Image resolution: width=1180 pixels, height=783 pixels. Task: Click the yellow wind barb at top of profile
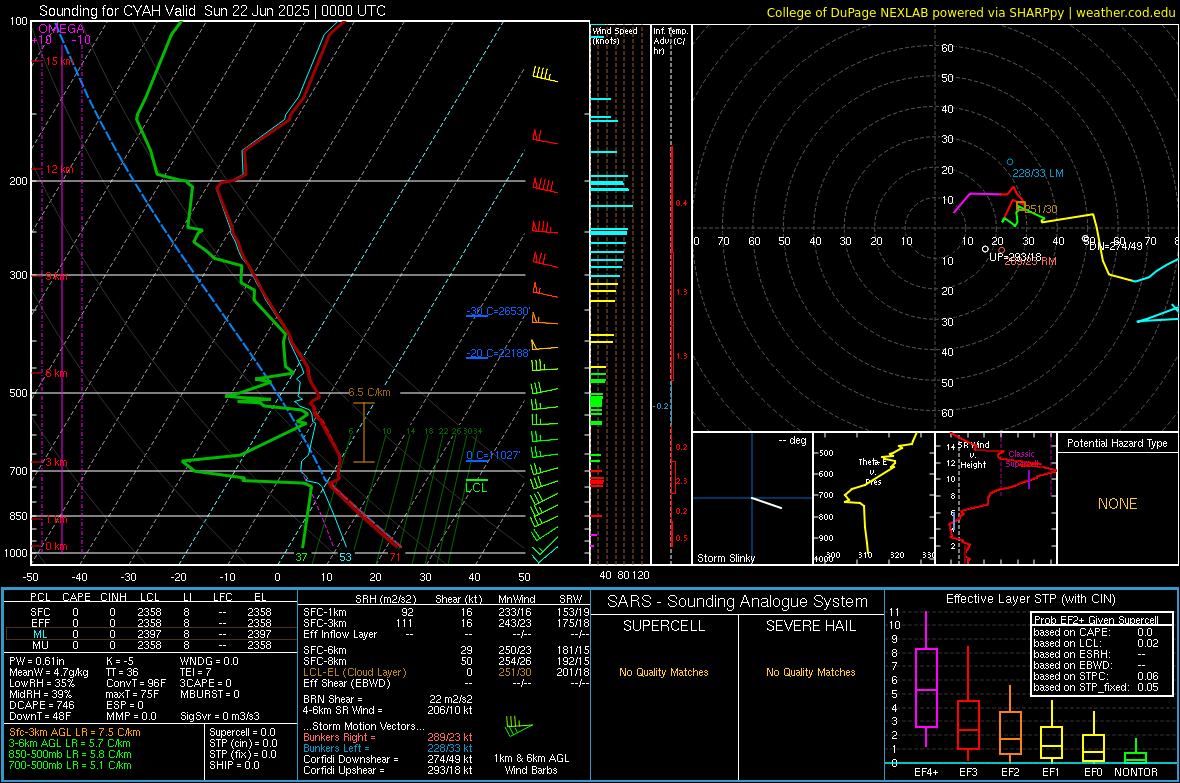[x=545, y=75]
